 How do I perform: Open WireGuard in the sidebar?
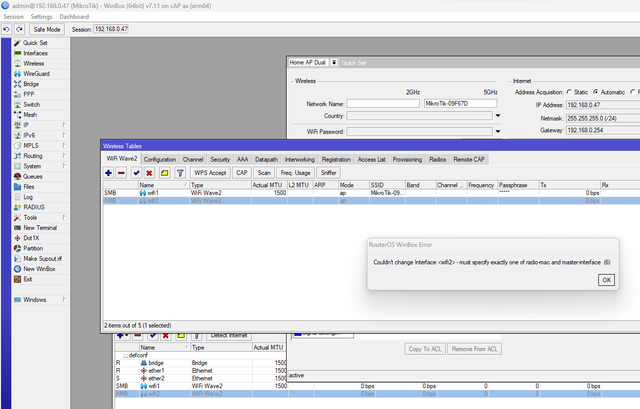tap(36, 73)
